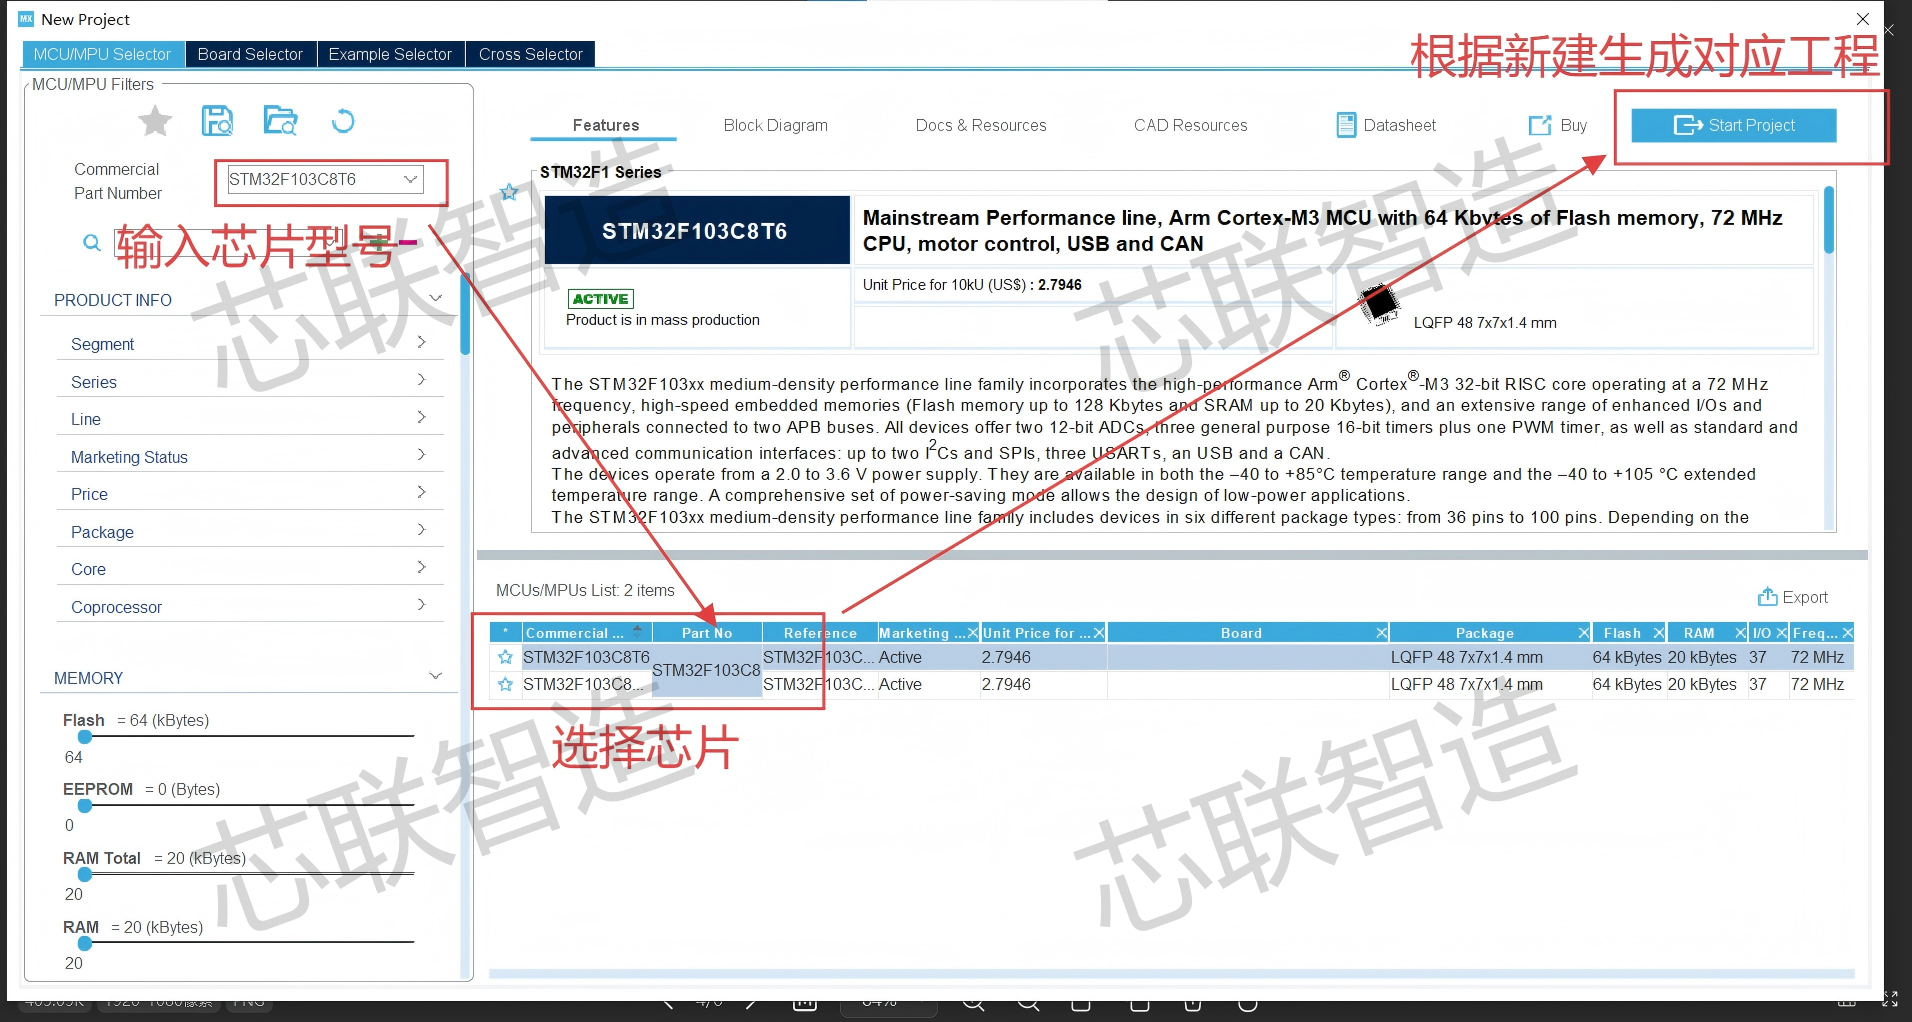Select the first STM32F103C8T6 row in list
This screenshot has width=1912, height=1022.
click(1171, 657)
